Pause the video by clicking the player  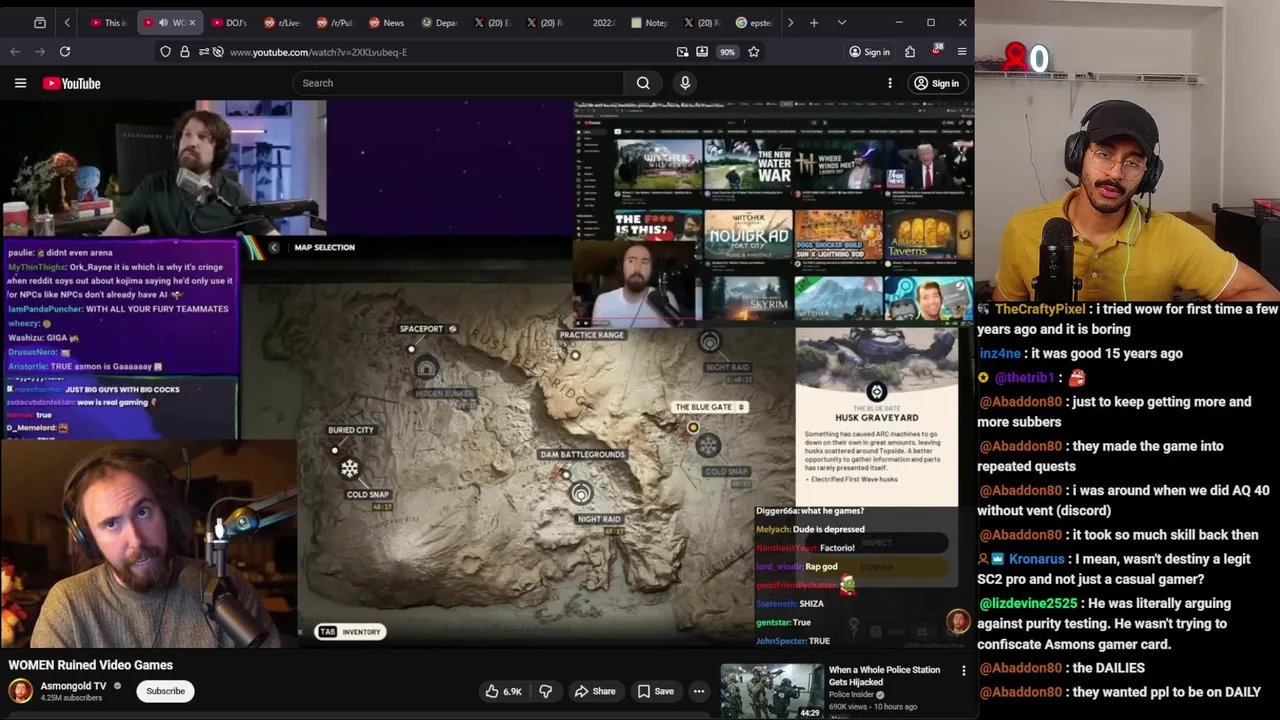pos(487,374)
